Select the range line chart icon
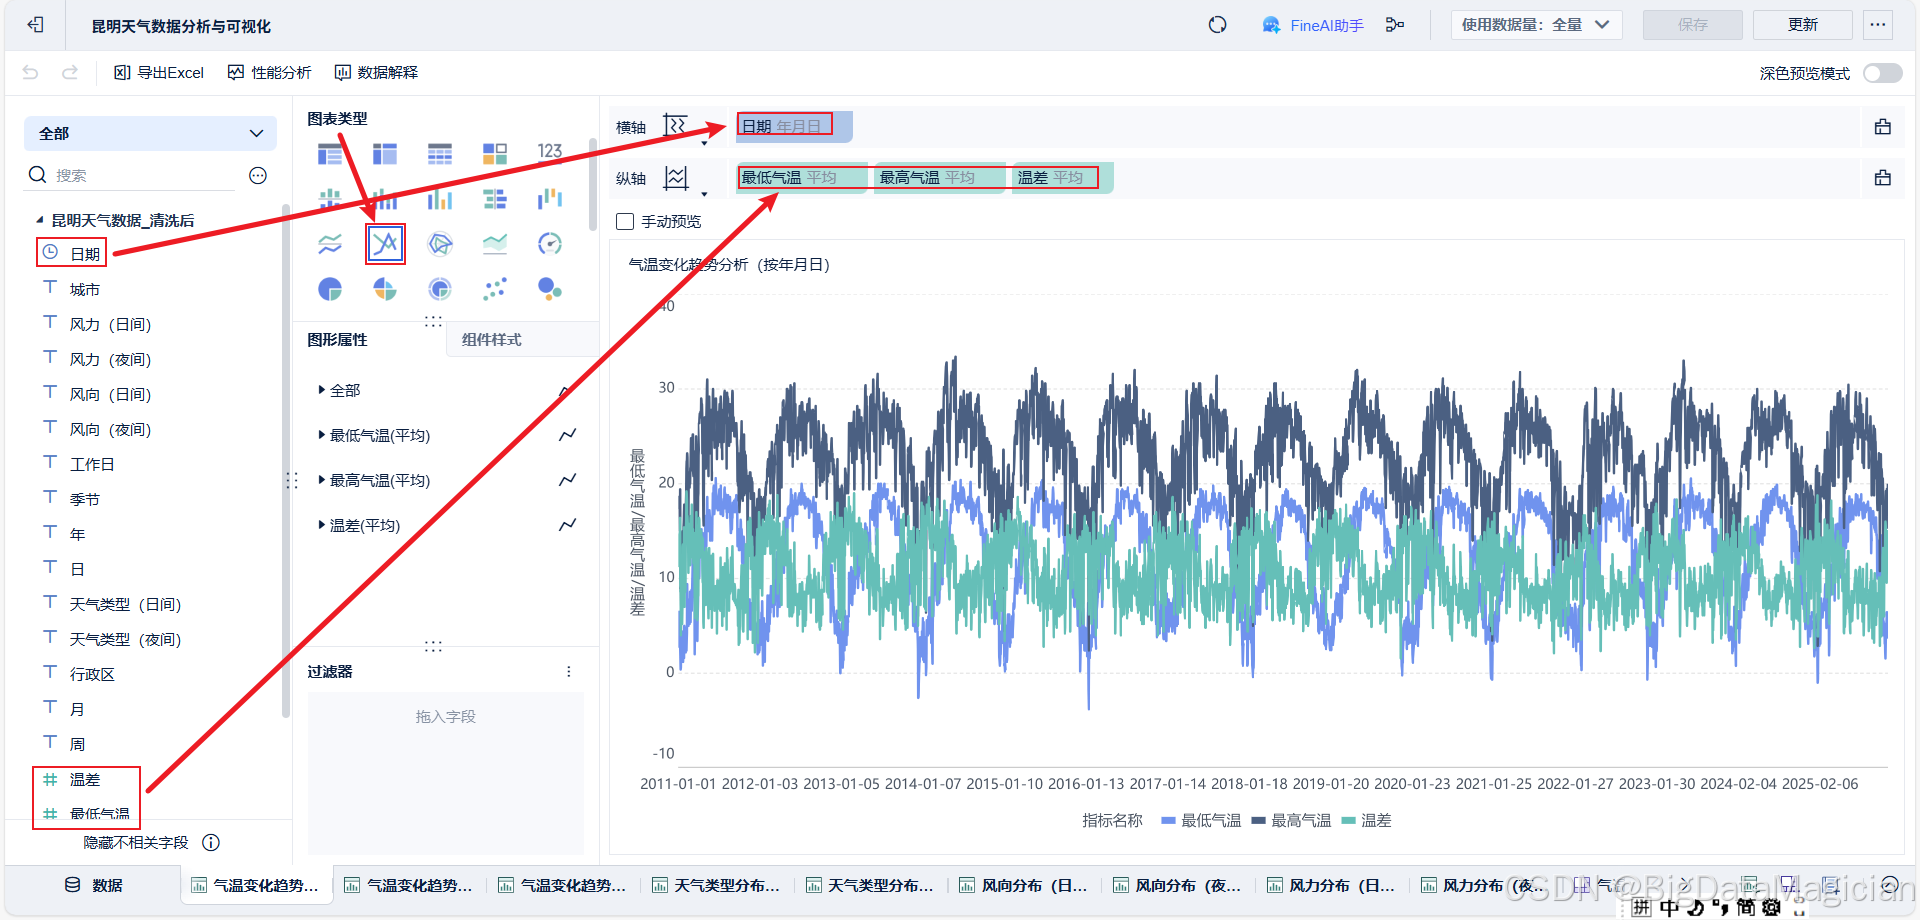Viewport: 1920px width, 920px height. pyautogui.click(x=330, y=244)
